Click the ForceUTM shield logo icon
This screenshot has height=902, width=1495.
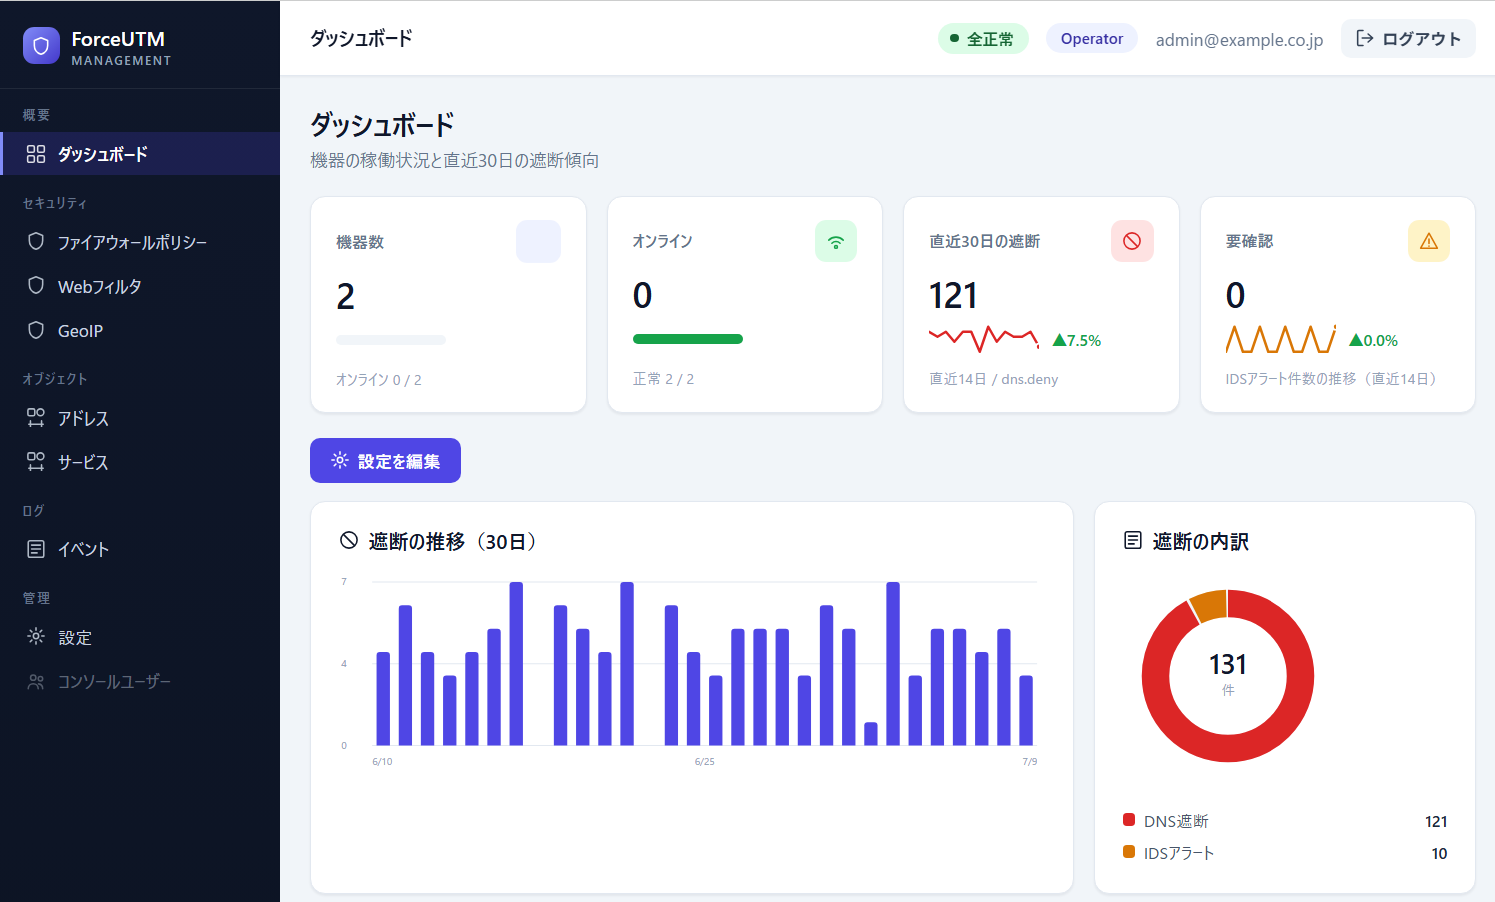click(41, 46)
